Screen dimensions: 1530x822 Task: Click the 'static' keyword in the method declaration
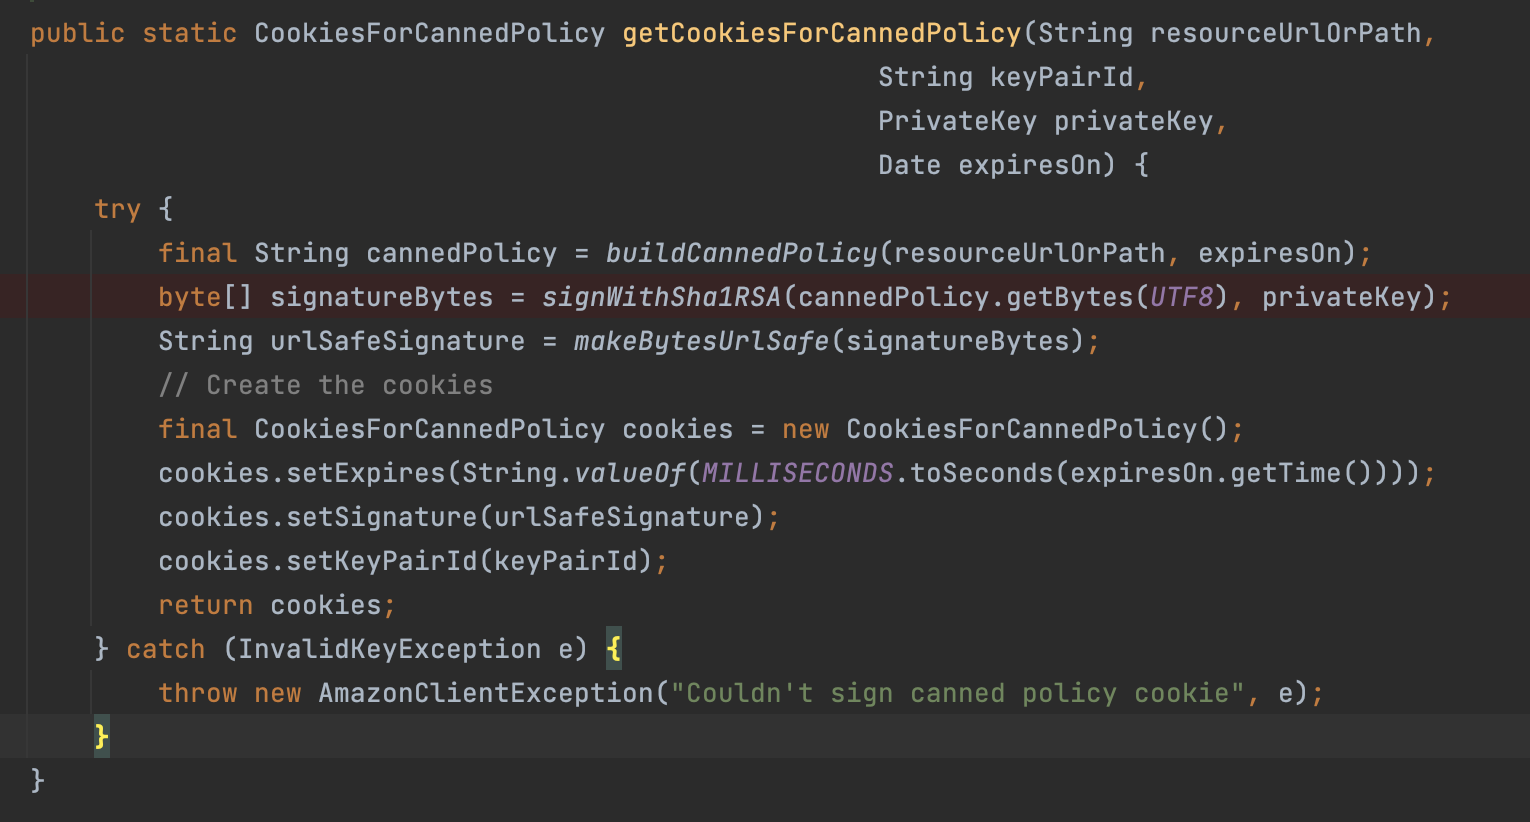pos(190,33)
